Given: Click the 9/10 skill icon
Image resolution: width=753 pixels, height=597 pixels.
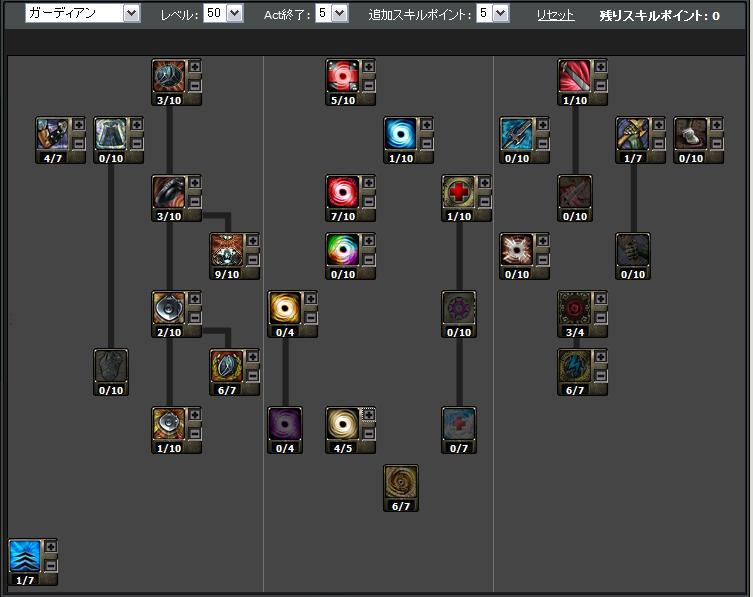Looking at the screenshot, I should pyautogui.click(x=227, y=250).
